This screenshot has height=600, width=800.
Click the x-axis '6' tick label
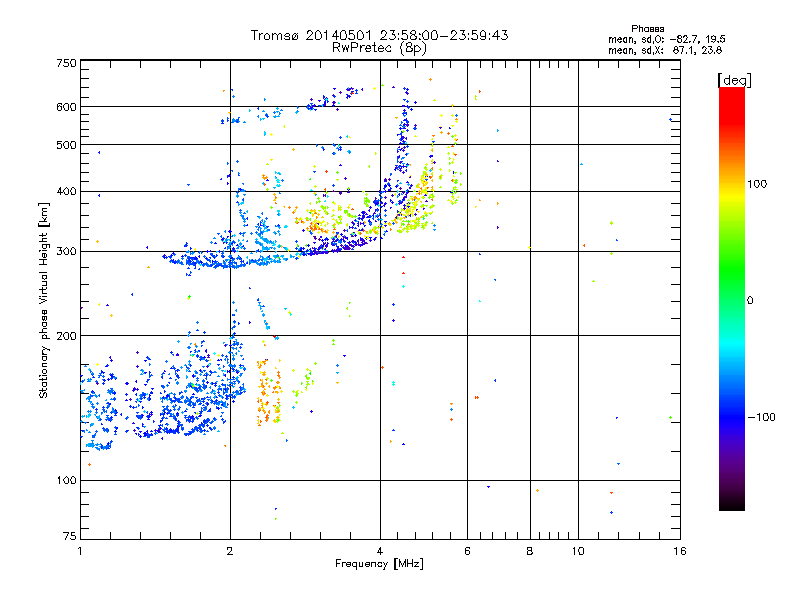pyautogui.click(x=467, y=551)
